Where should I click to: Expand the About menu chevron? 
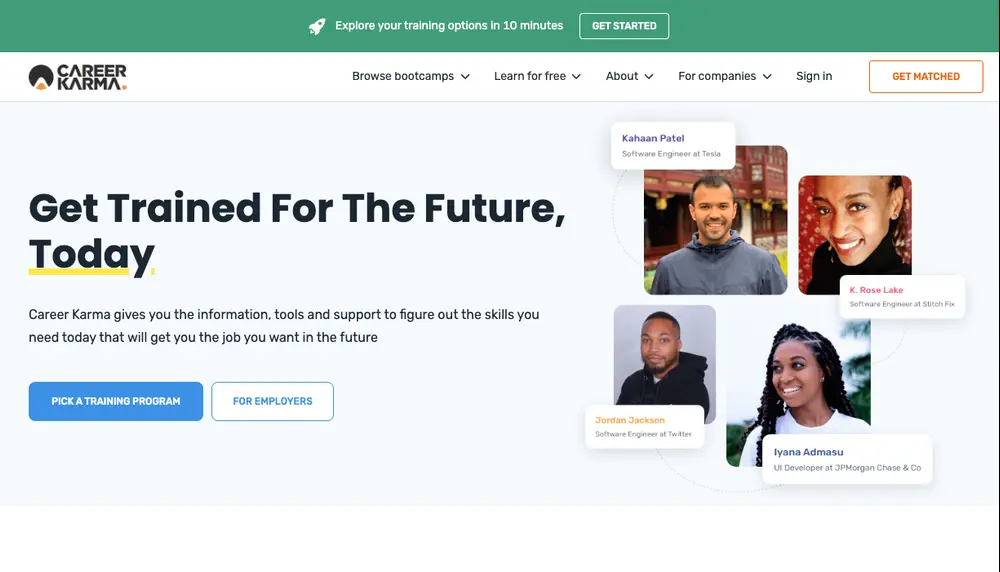[x=649, y=76]
